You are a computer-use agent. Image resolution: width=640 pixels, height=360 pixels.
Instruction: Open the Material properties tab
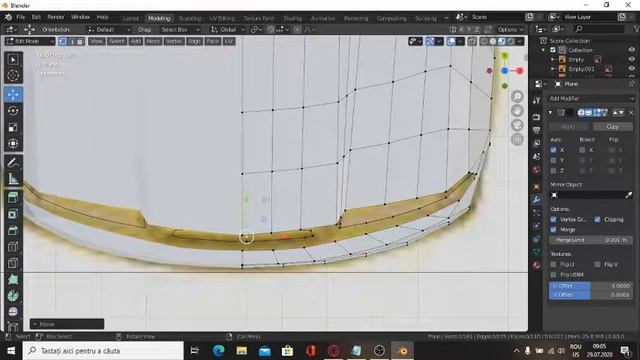(536, 265)
